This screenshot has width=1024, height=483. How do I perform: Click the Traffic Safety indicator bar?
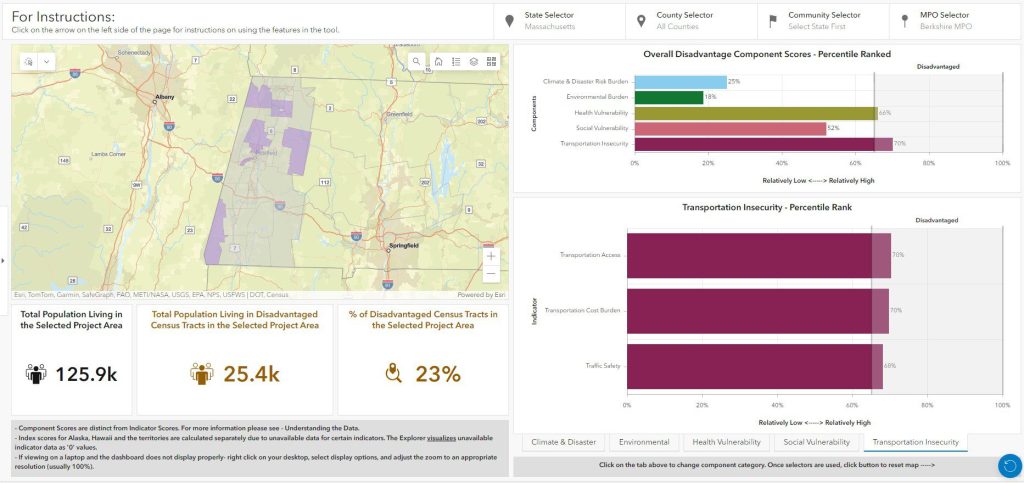pyautogui.click(x=754, y=366)
